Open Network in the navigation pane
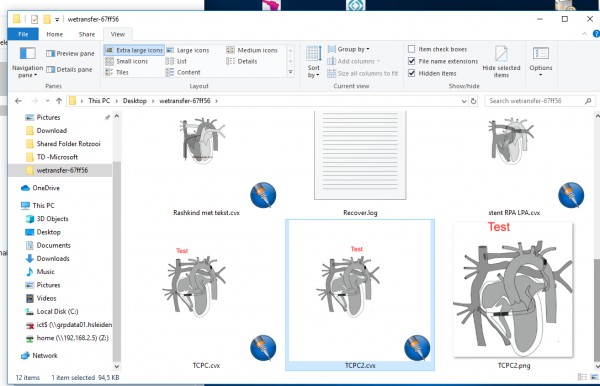The height and width of the screenshot is (386, 600). 45,355
